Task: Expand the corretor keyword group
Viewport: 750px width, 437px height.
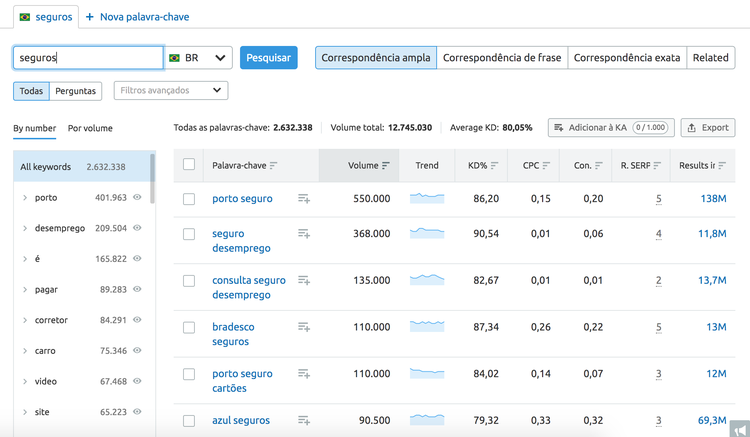Action: coord(25,320)
